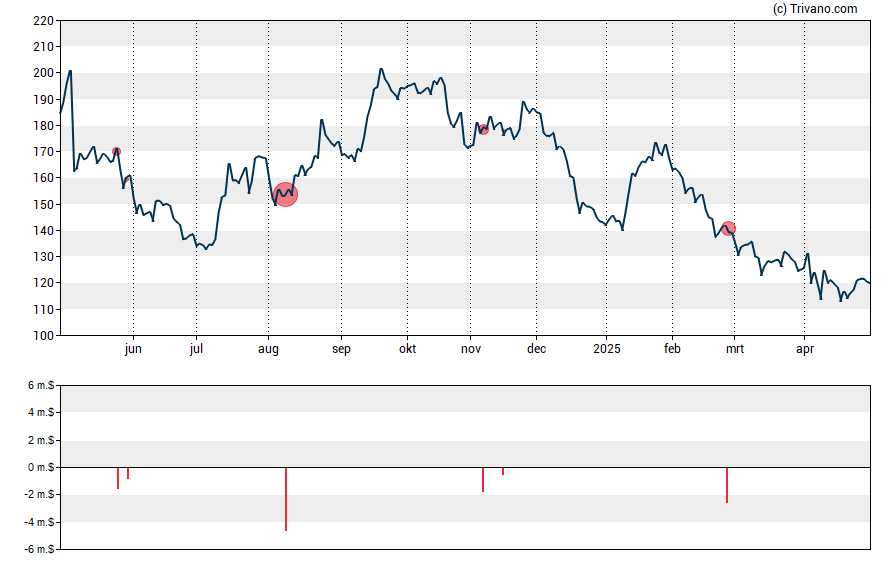Viewport: 888px width, 565px height.
Task: Click the 120 price axis label
Action: 44,283
